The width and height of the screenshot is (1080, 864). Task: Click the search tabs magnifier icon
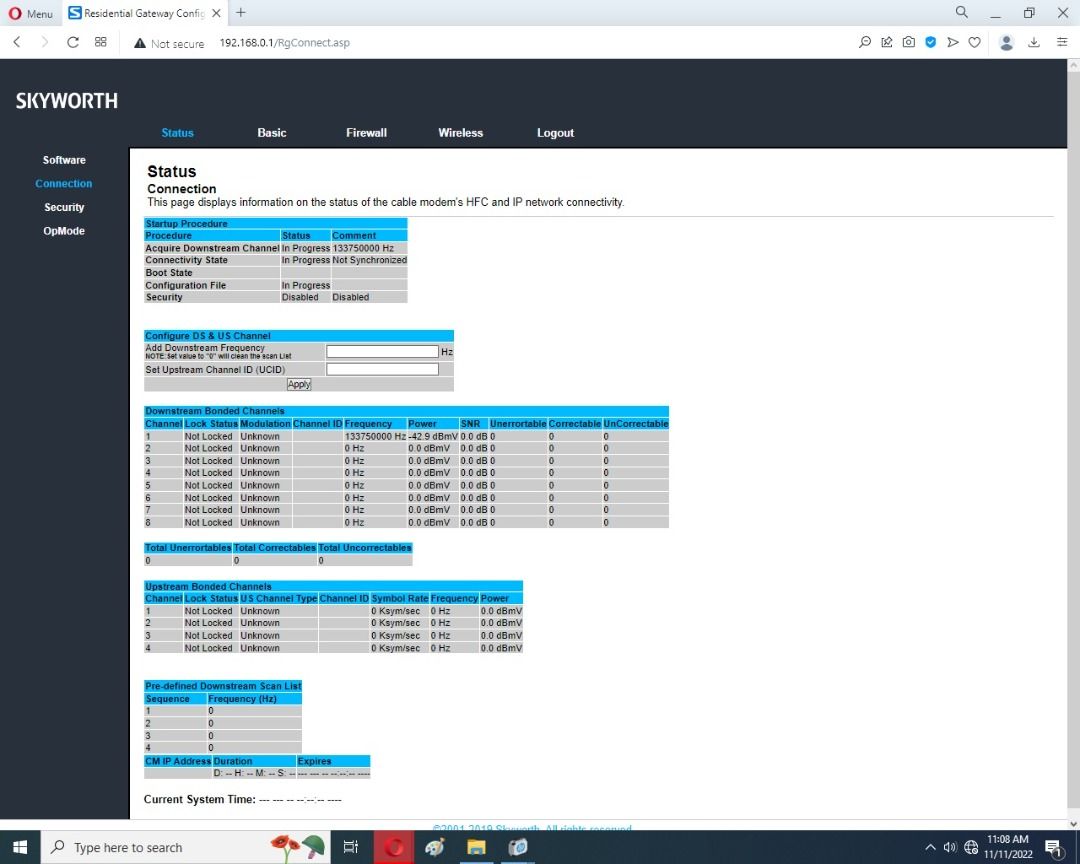point(962,13)
